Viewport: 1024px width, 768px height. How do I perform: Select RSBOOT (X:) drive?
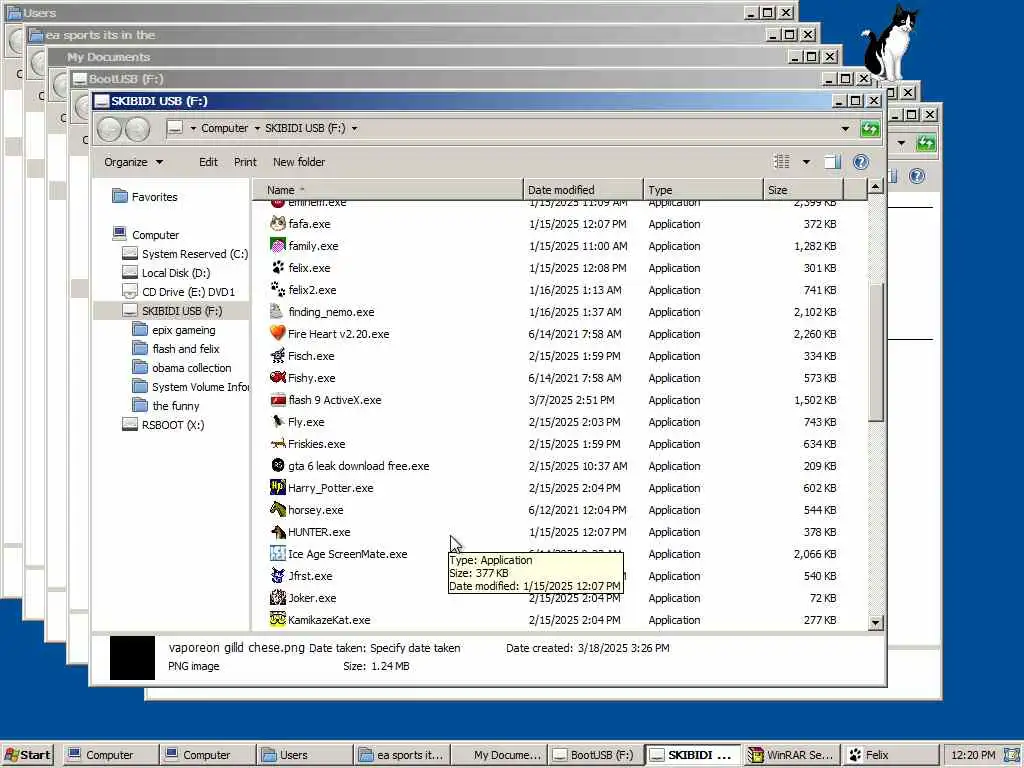click(163, 424)
